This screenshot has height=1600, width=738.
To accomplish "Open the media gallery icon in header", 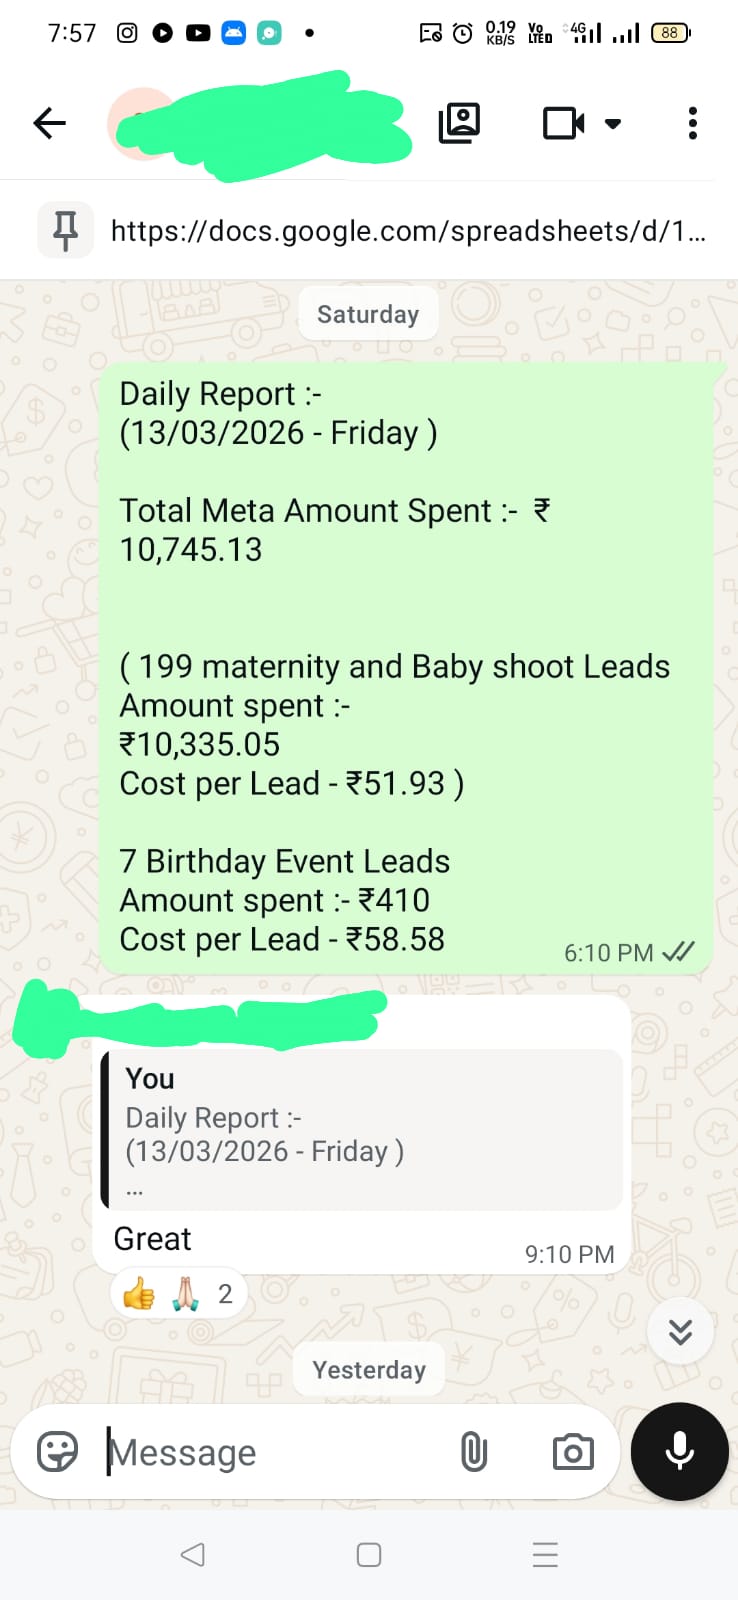I will (459, 123).
